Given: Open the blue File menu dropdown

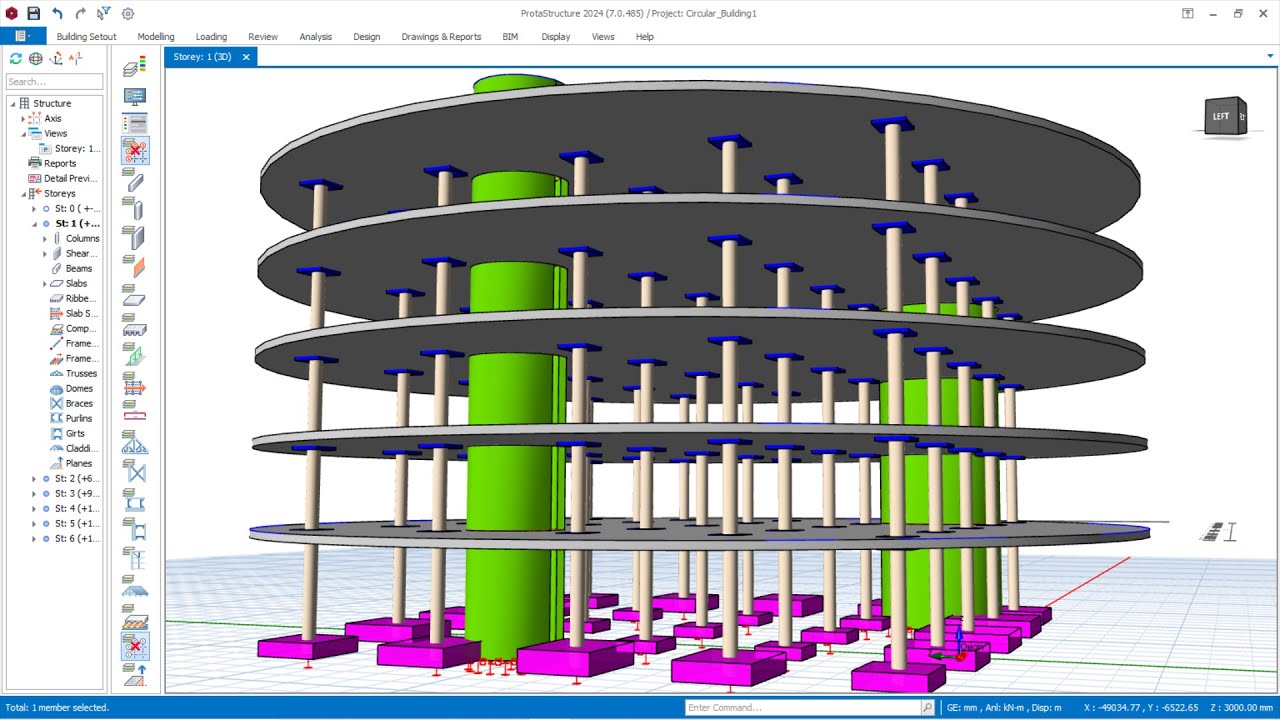Looking at the screenshot, I should (x=22, y=36).
